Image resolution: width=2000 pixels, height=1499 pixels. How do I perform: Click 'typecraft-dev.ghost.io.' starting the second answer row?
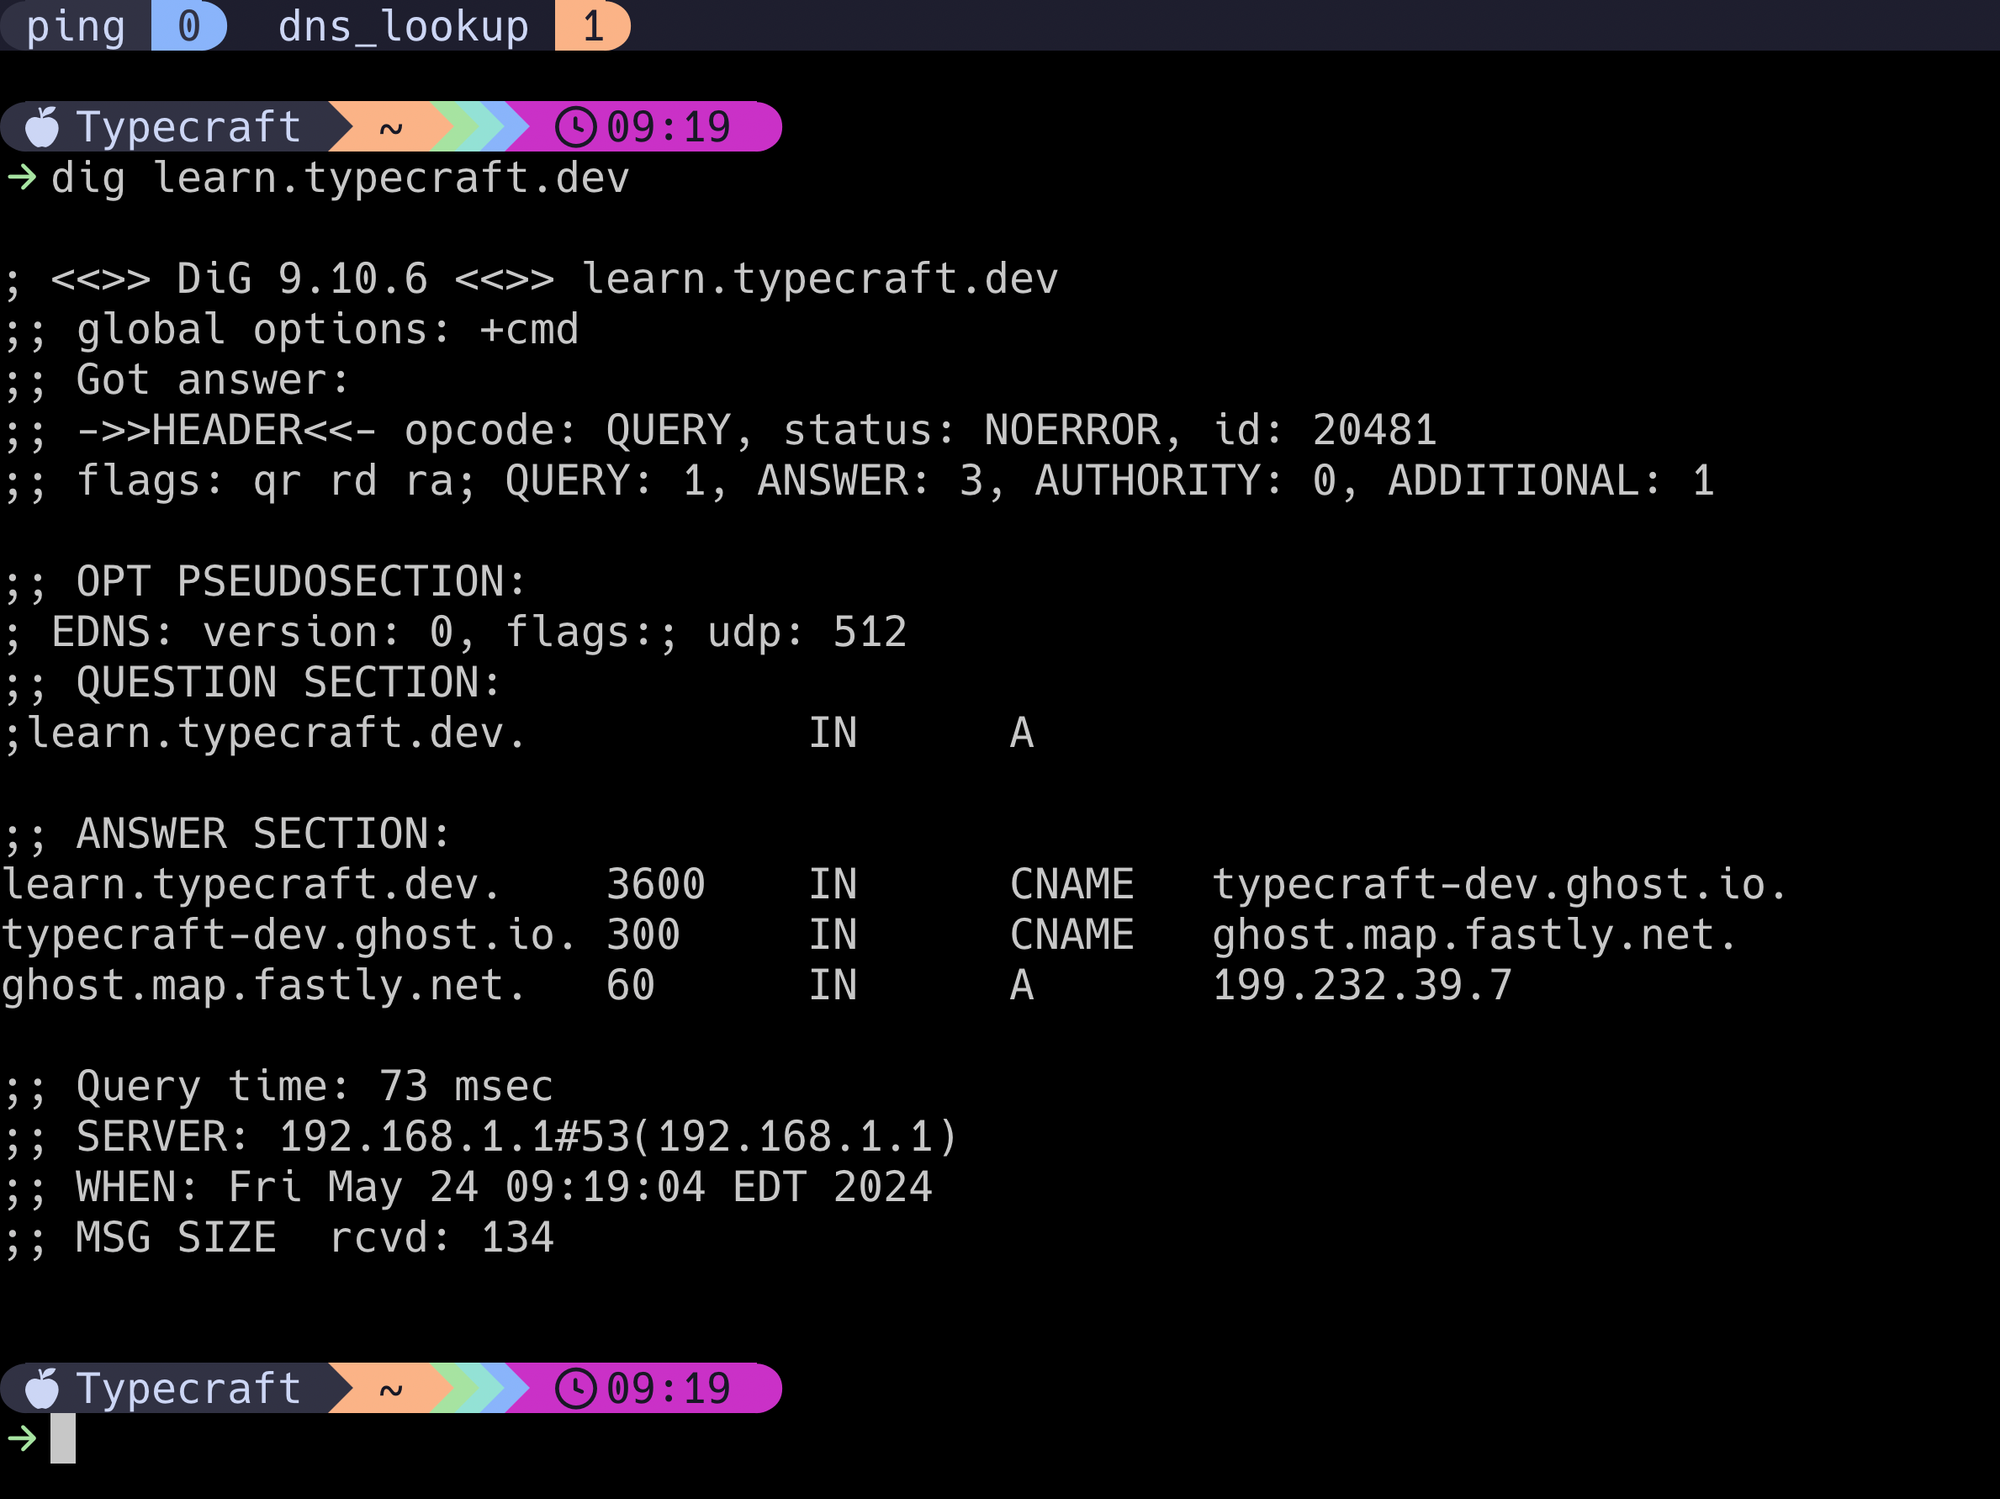click(289, 935)
